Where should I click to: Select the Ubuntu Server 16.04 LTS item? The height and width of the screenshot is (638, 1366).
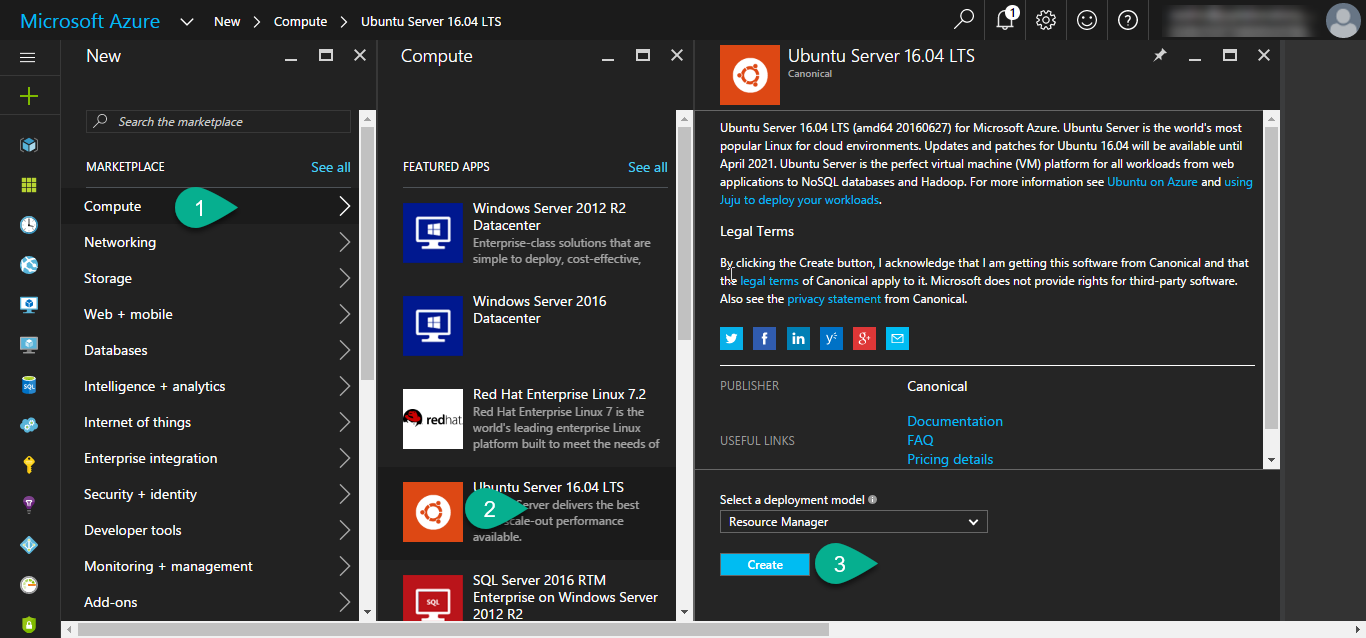click(x=534, y=513)
